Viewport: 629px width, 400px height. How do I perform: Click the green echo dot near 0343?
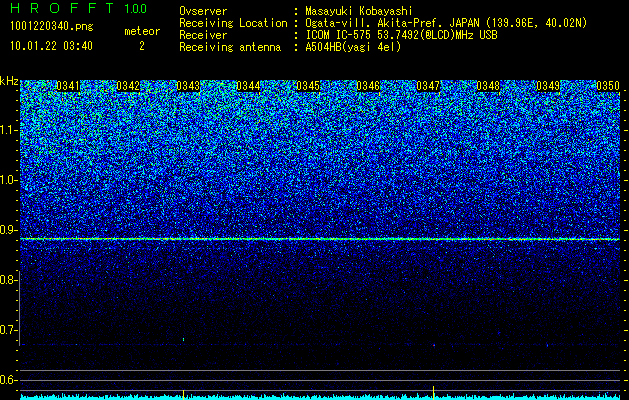coord(183,339)
